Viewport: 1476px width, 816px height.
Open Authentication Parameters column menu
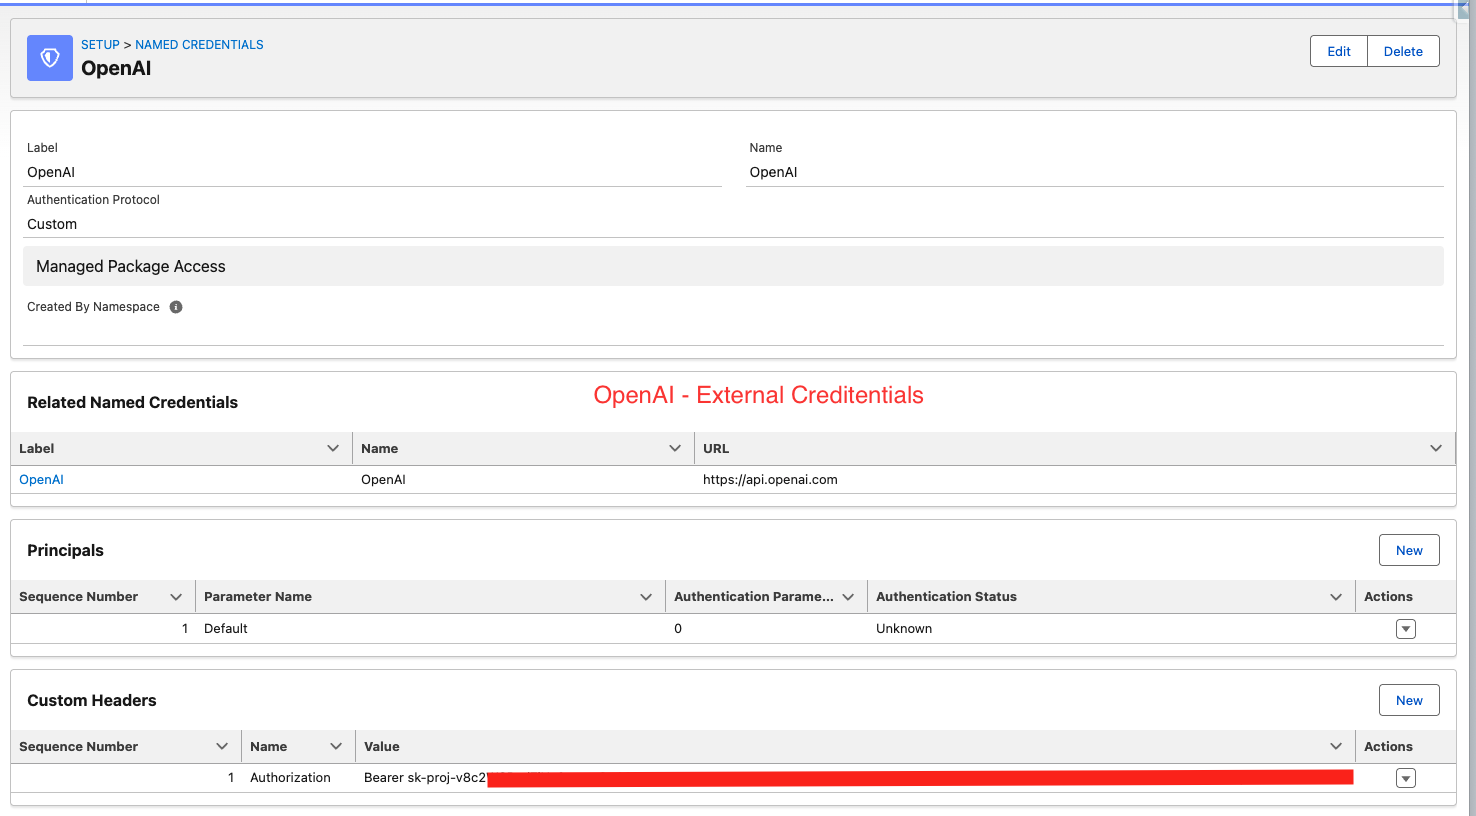click(x=848, y=597)
